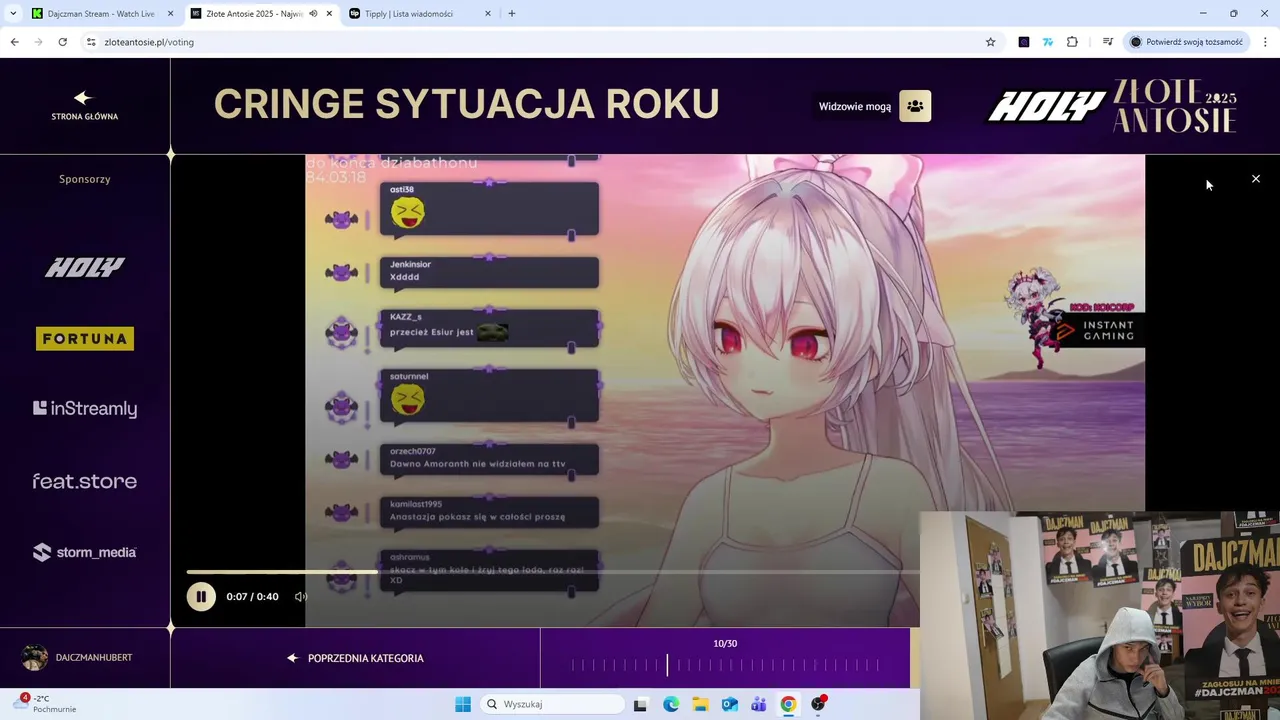Go to Poprzednia Kategoria
This screenshot has width=1280, height=720.
pos(355,658)
